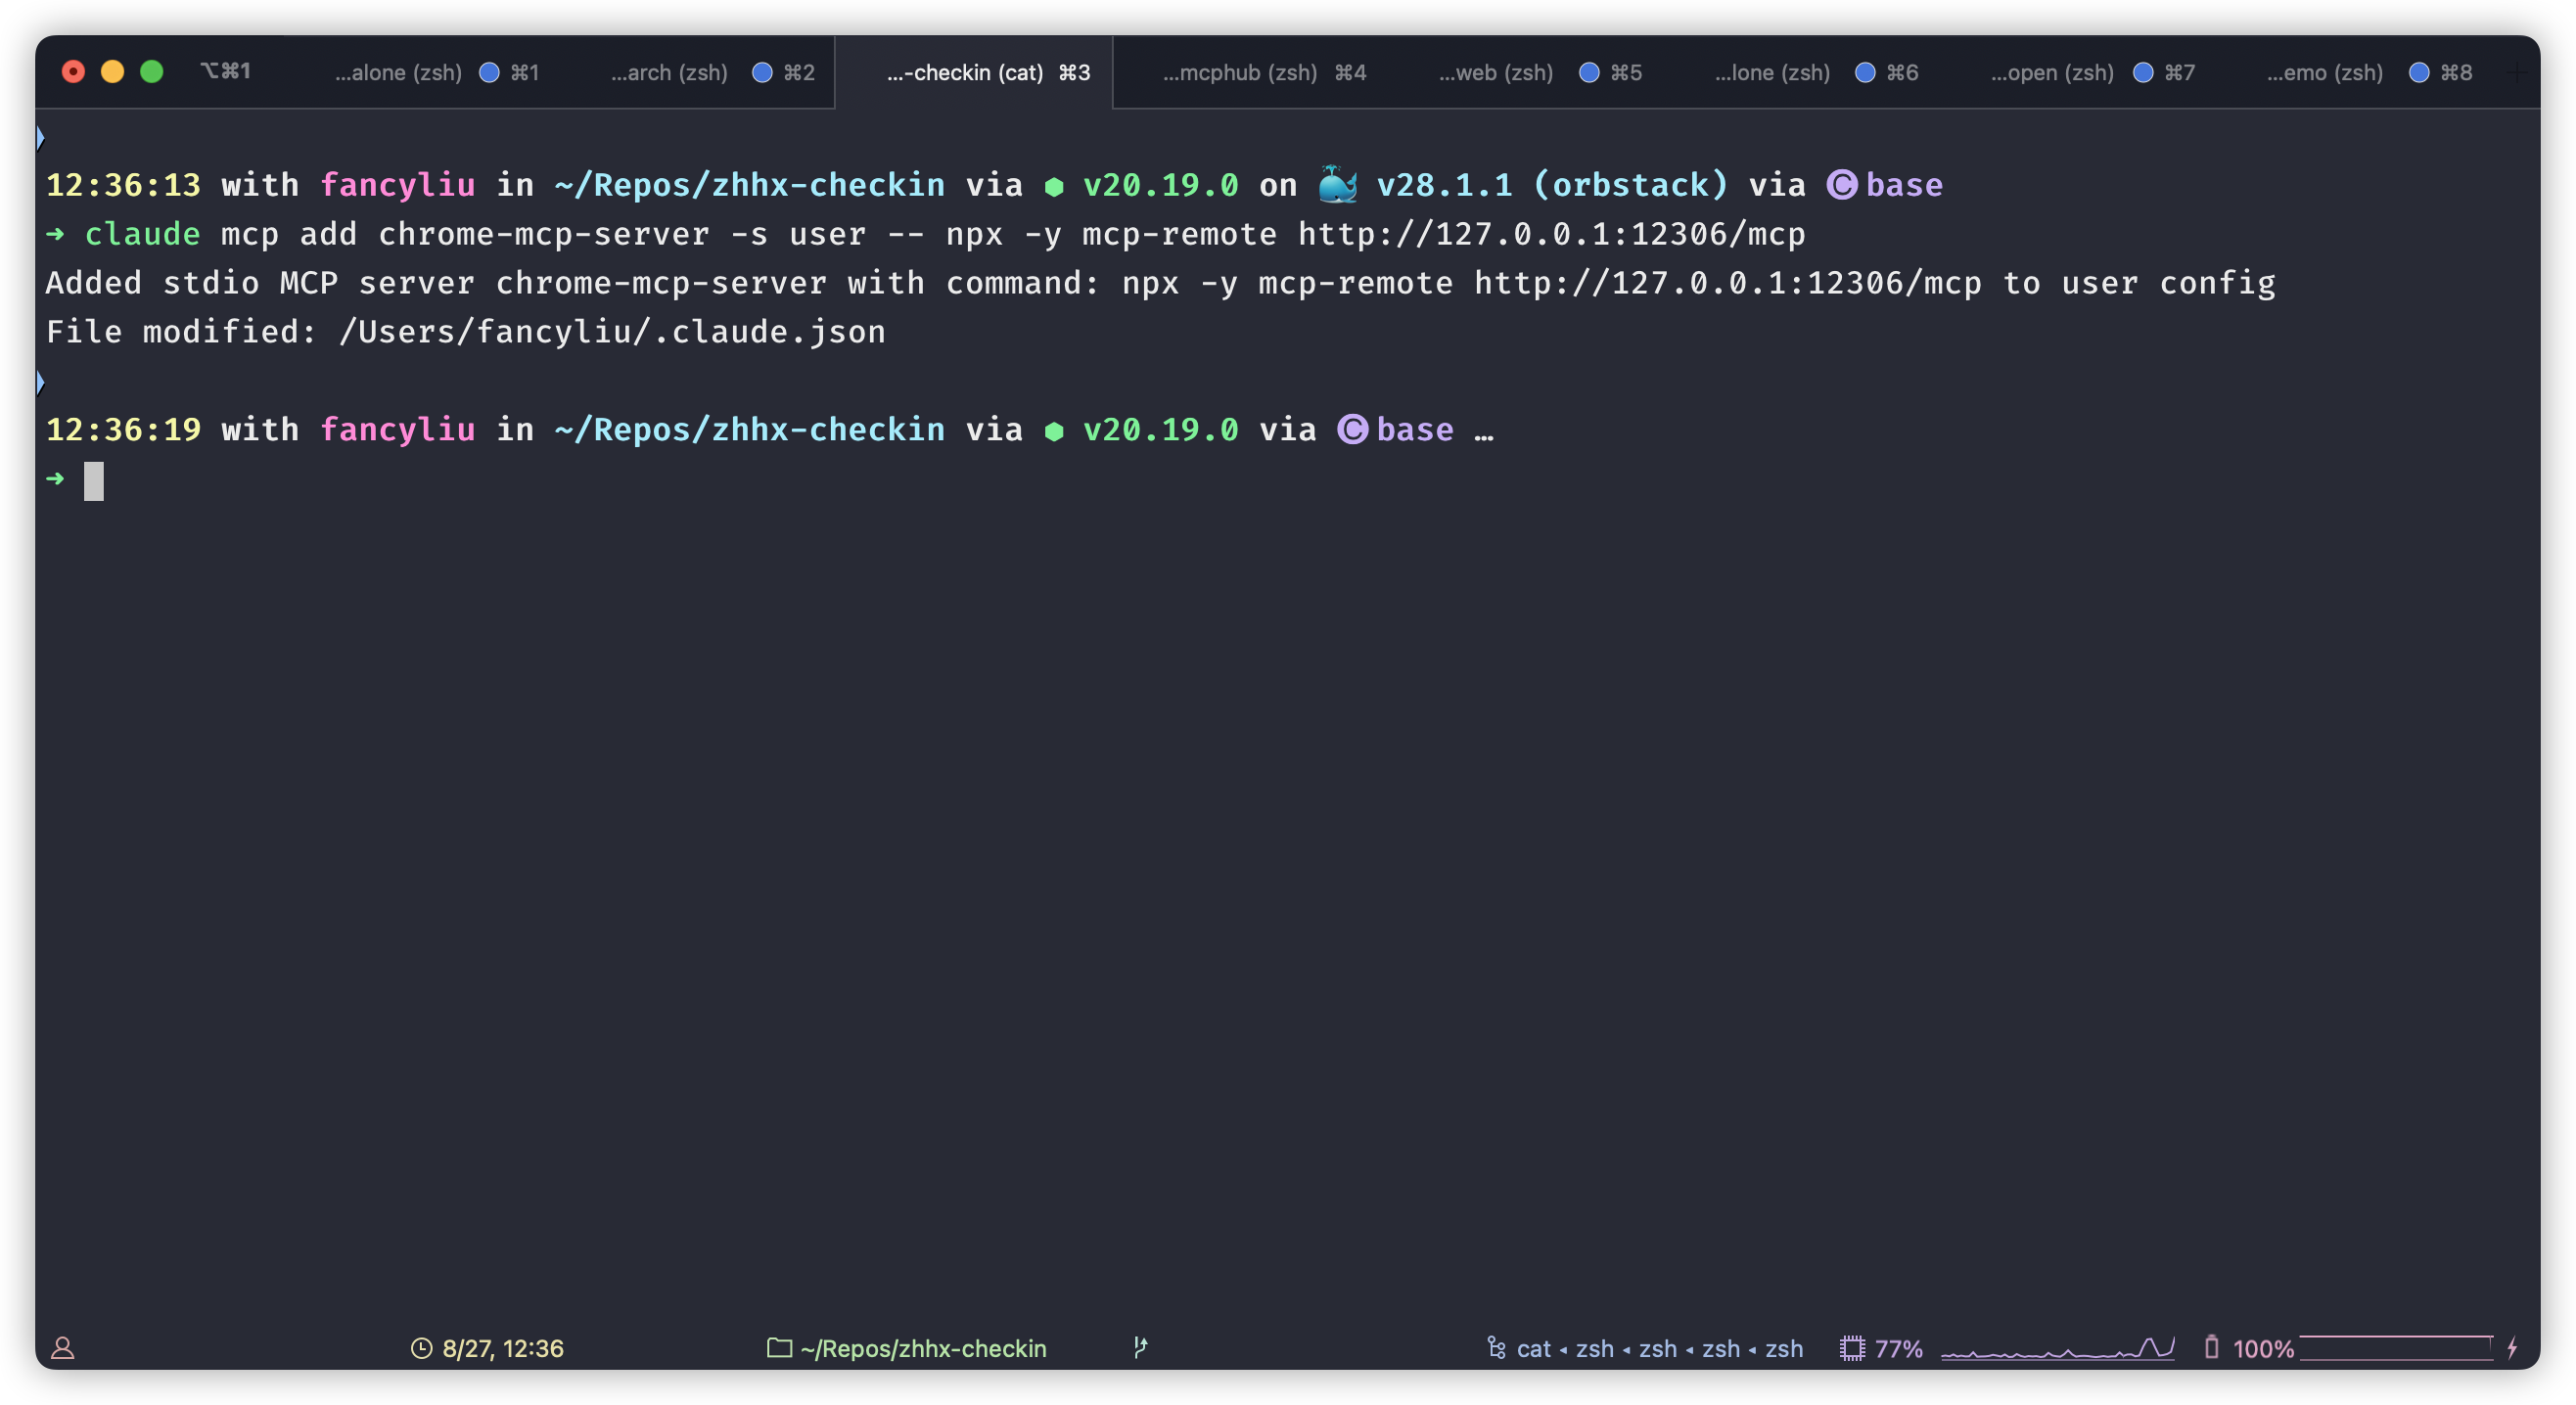This screenshot has height=1405, width=2576.
Task: Click the ~/Repos/zhhx-checkin path in status bar
Action: tap(922, 1347)
